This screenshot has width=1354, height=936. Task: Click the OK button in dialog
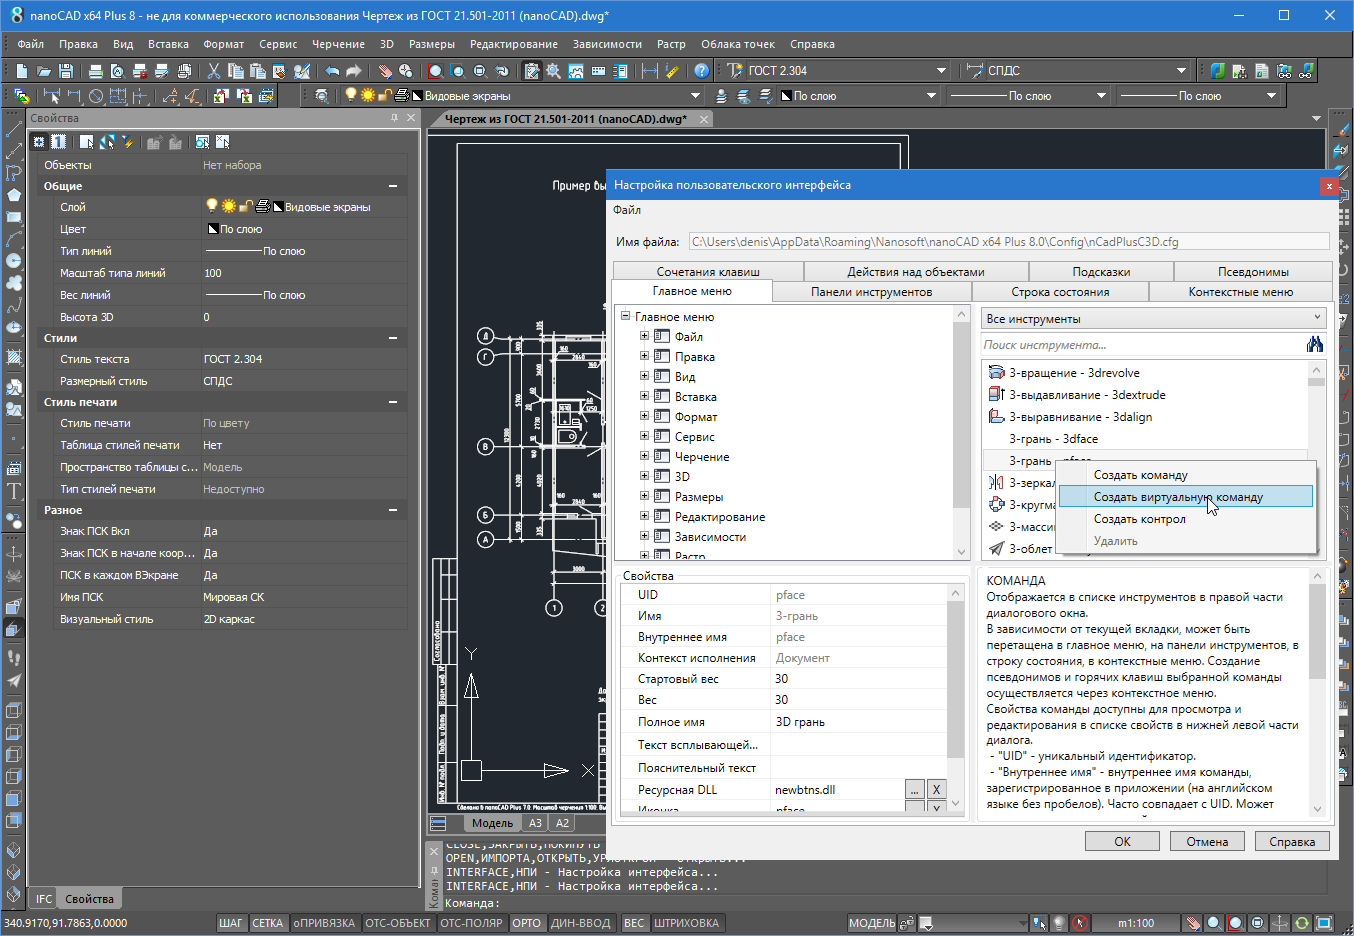[1122, 842]
